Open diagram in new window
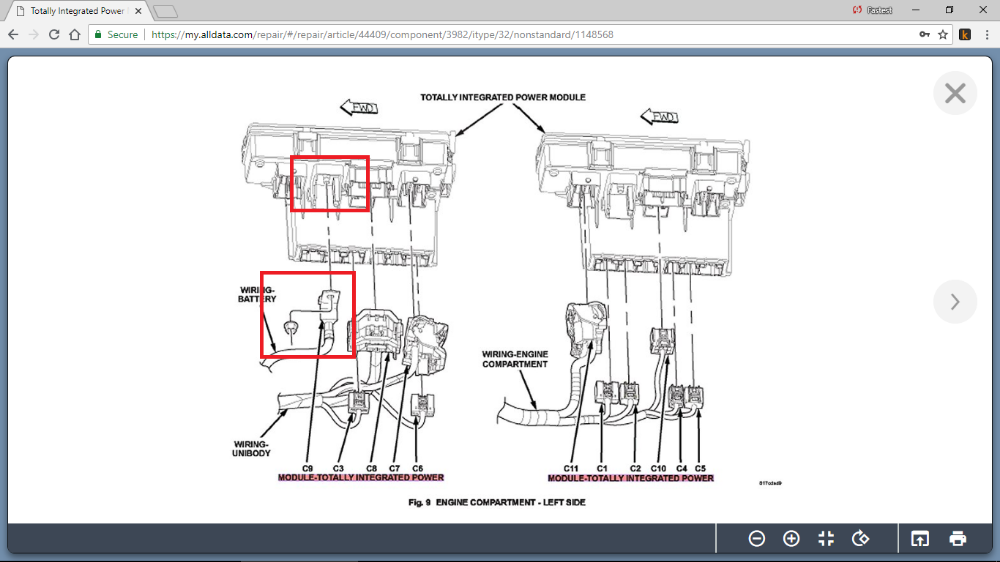The image size is (1000, 562). click(x=919, y=539)
